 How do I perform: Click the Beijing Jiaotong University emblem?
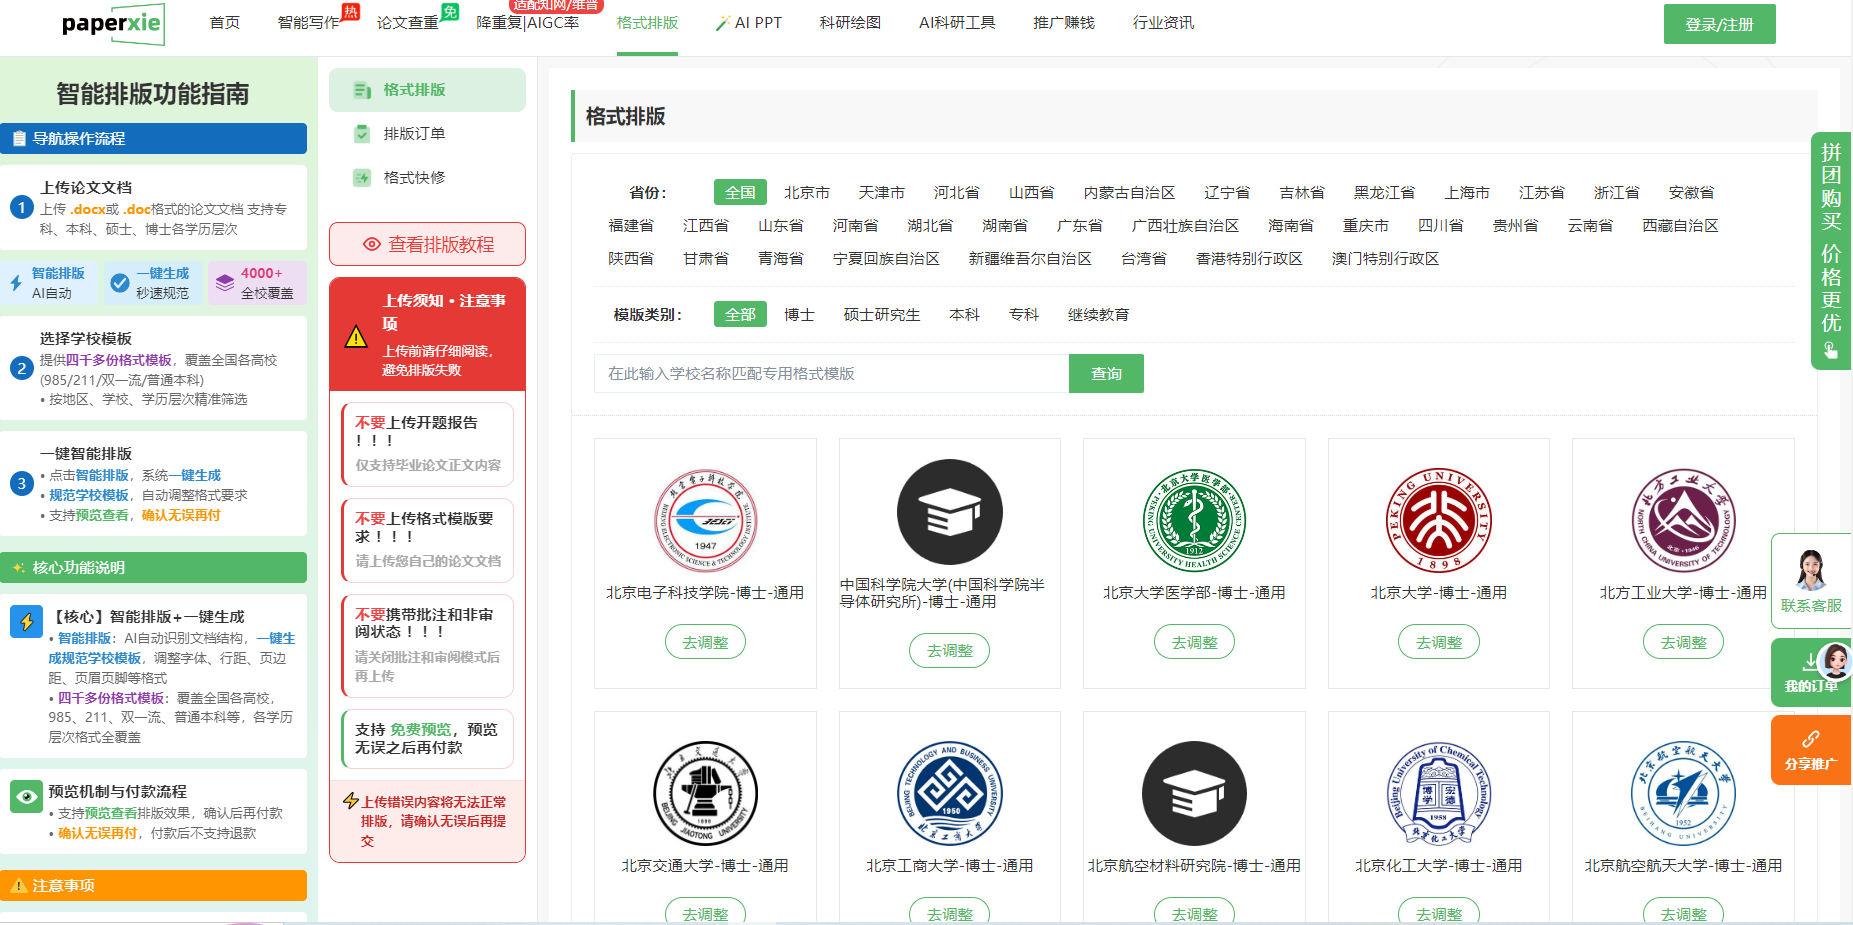[705, 793]
